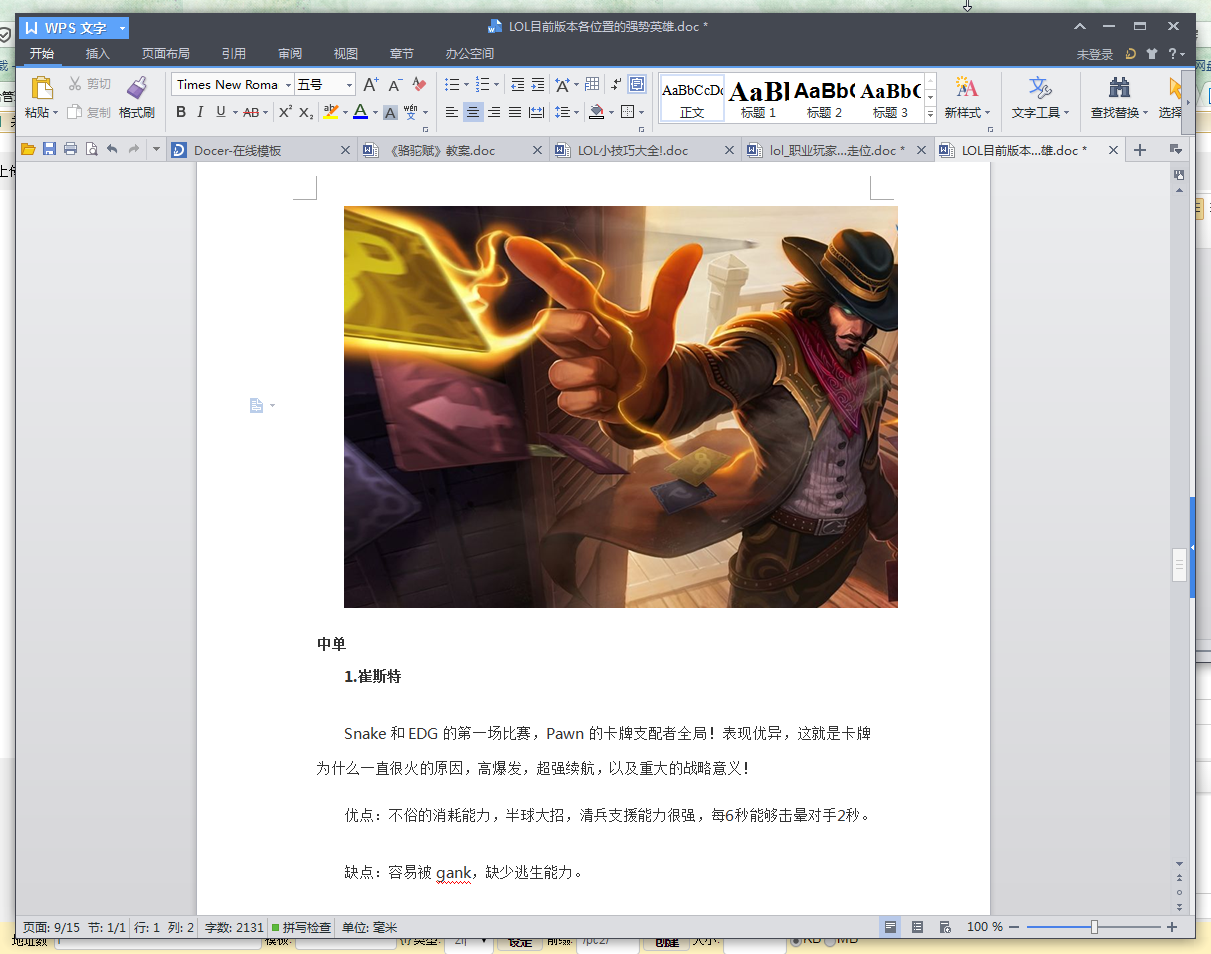Switch to LOL小技巧大全!.doc tab
1211x954 pixels.
point(645,151)
